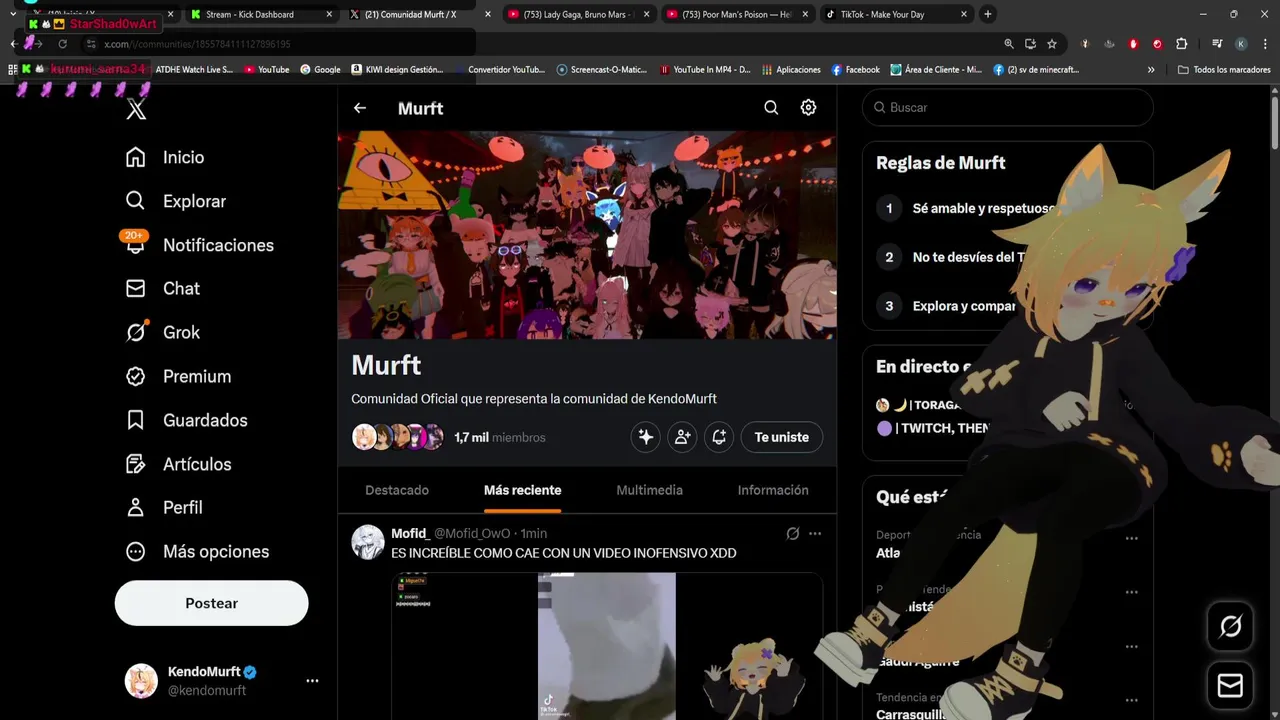Viewport: 1280px width, 720px height.
Task: Select the Más reciente tab
Action: pos(522,490)
